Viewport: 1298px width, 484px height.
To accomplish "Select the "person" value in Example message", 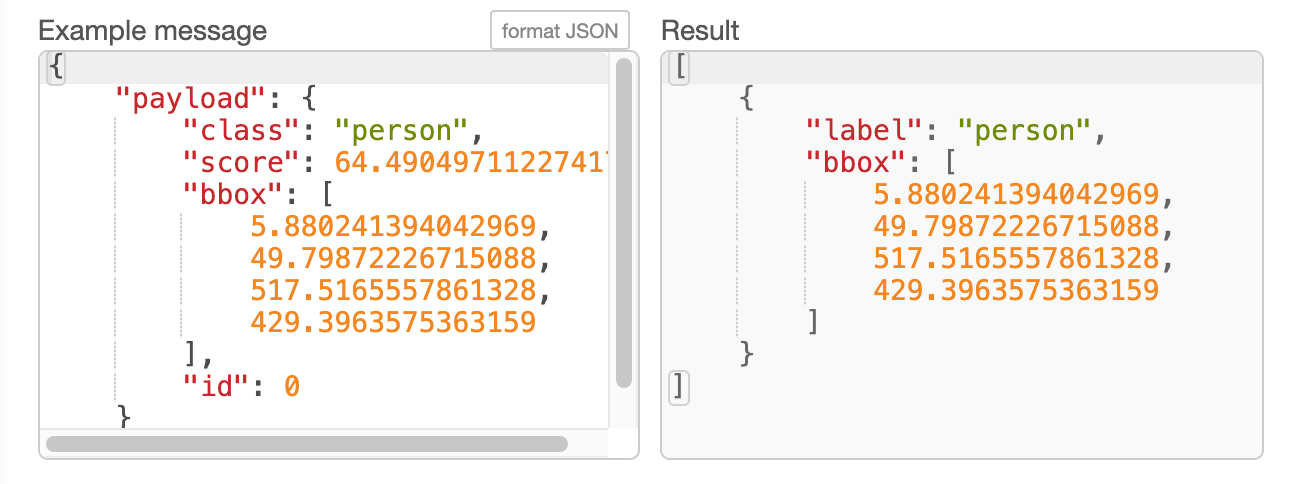I will pyautogui.click(x=401, y=130).
